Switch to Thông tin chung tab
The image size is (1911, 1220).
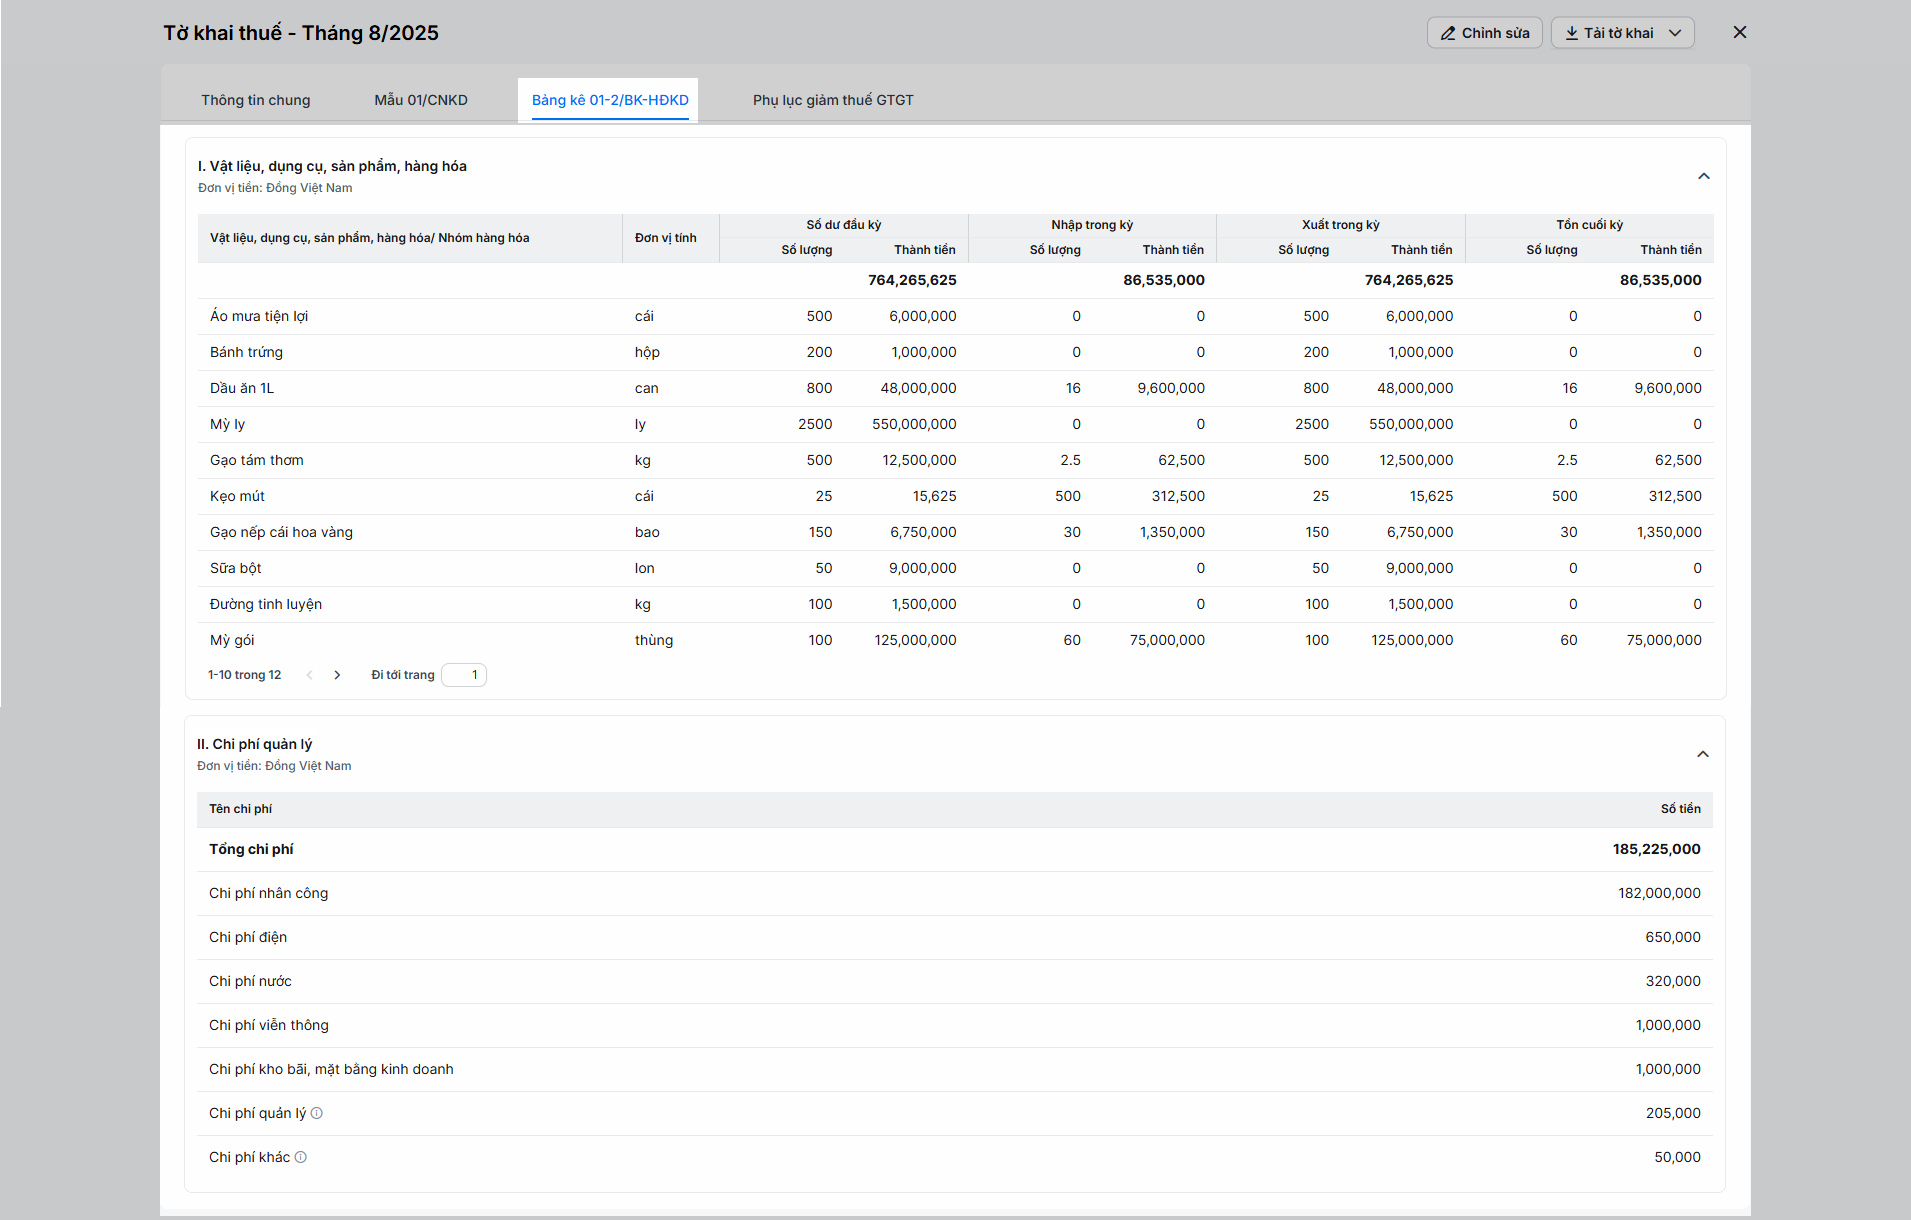(255, 100)
